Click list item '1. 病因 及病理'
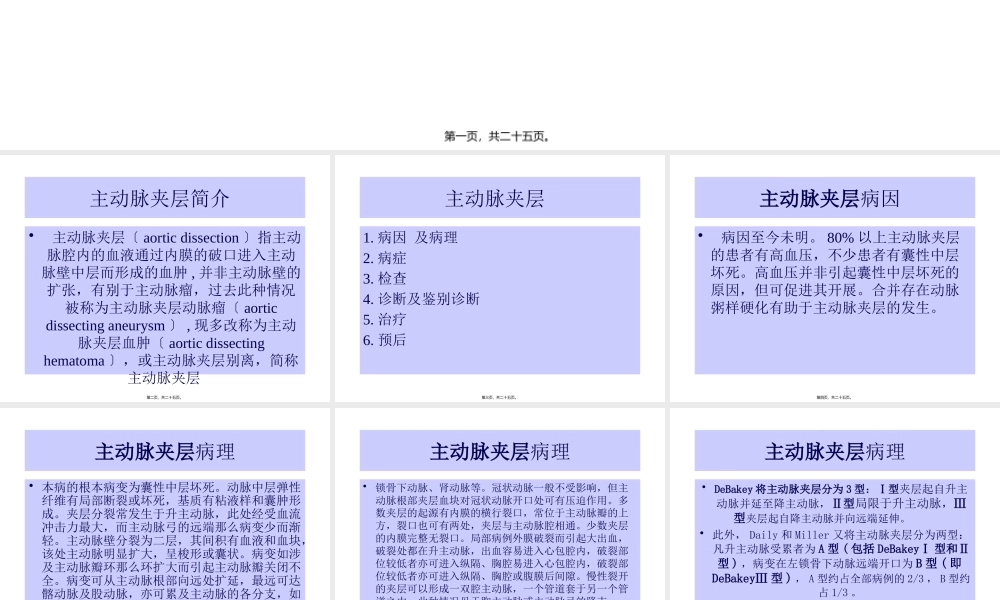Viewport: 1000px width, 600px height. (410, 238)
